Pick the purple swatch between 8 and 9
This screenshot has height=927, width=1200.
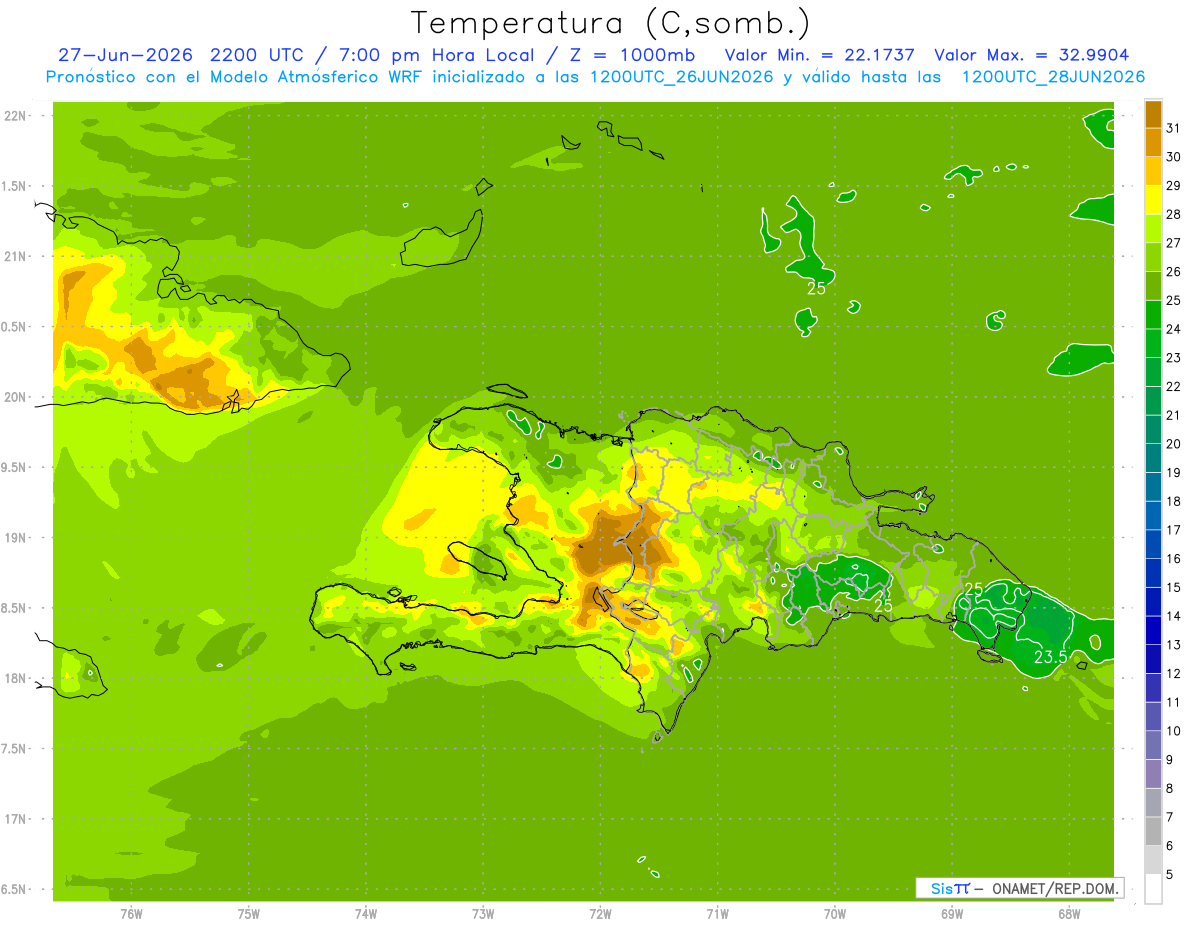click(1153, 773)
